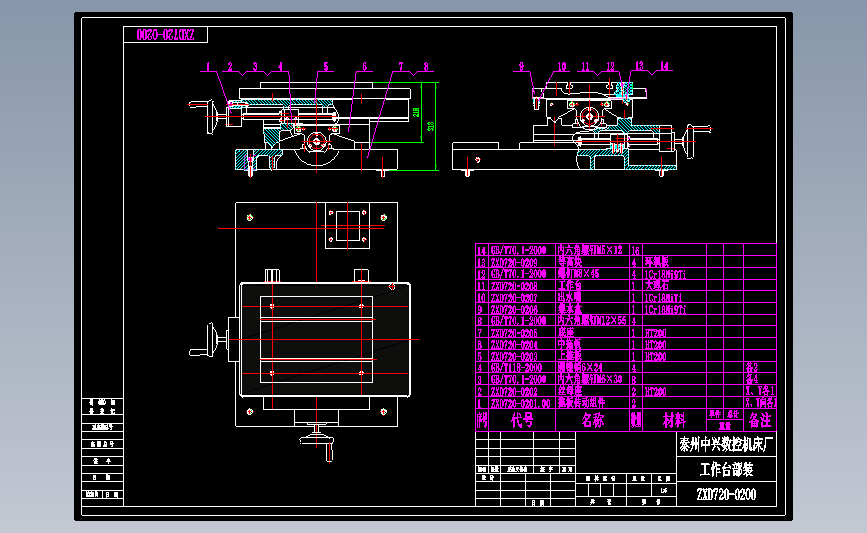Click HT200 material in row 7
This screenshot has width=867, height=533.
(x=656, y=333)
